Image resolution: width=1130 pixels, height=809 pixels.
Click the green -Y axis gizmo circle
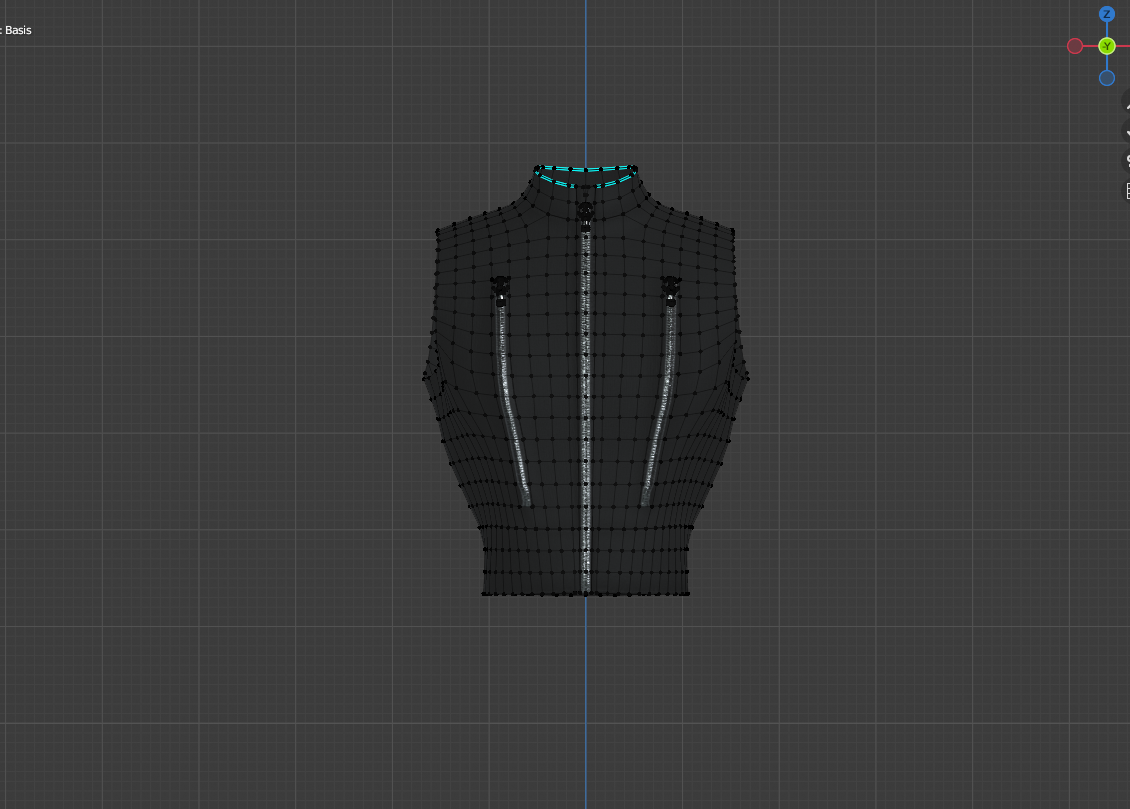coord(1107,46)
